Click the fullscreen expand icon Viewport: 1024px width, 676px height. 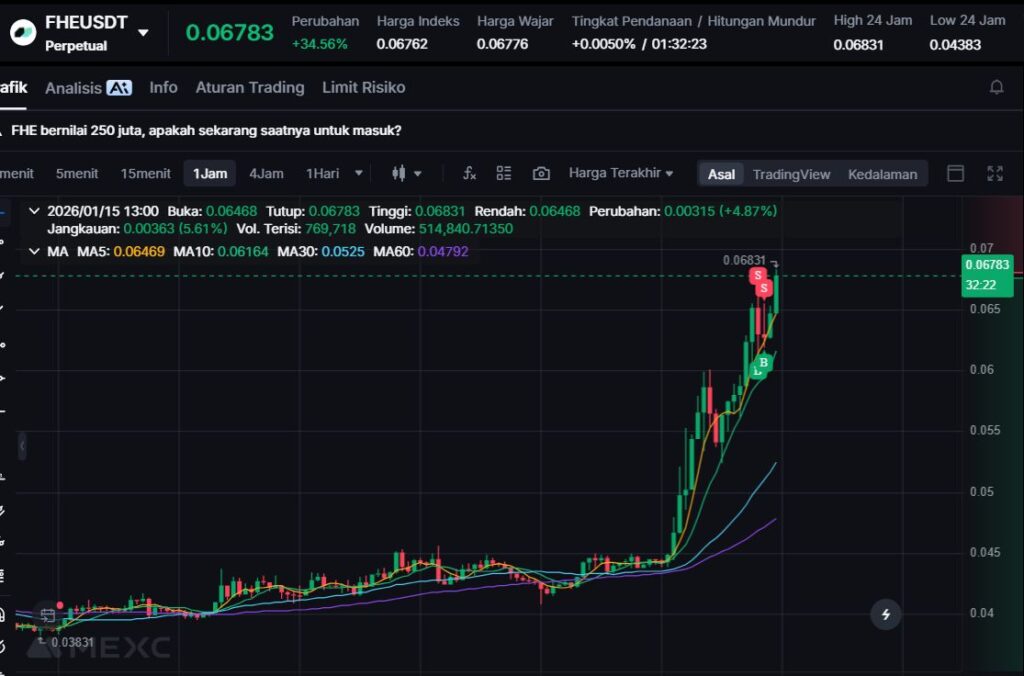point(994,173)
